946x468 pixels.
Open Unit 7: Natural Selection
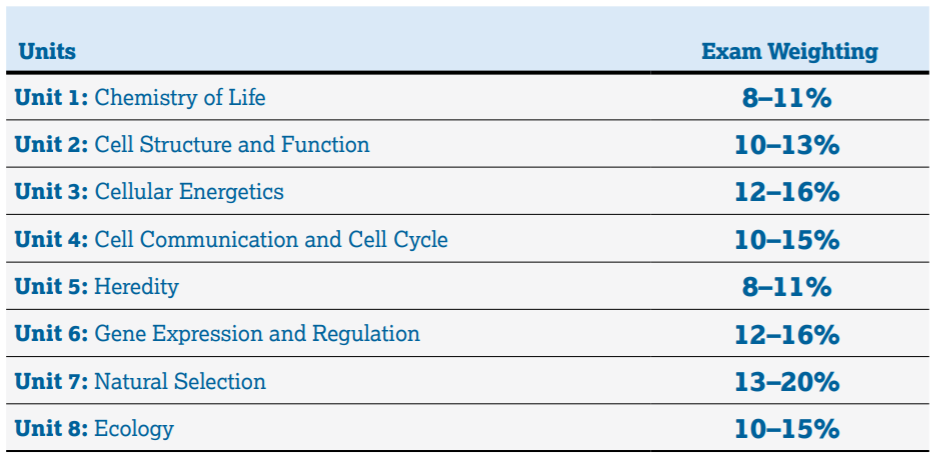coord(140,381)
